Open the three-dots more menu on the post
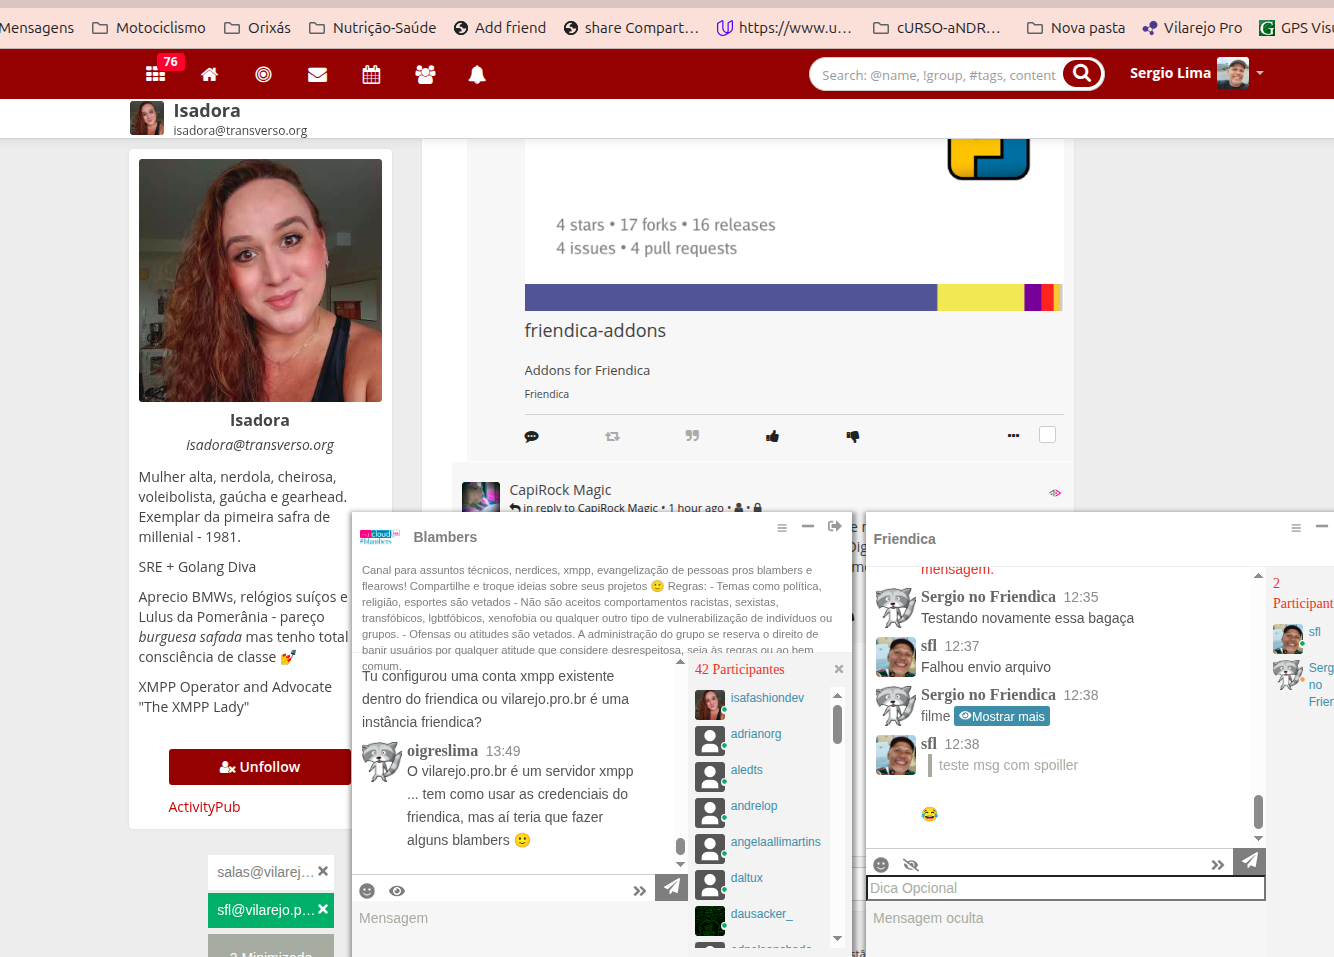The image size is (1334, 957). tap(1013, 436)
